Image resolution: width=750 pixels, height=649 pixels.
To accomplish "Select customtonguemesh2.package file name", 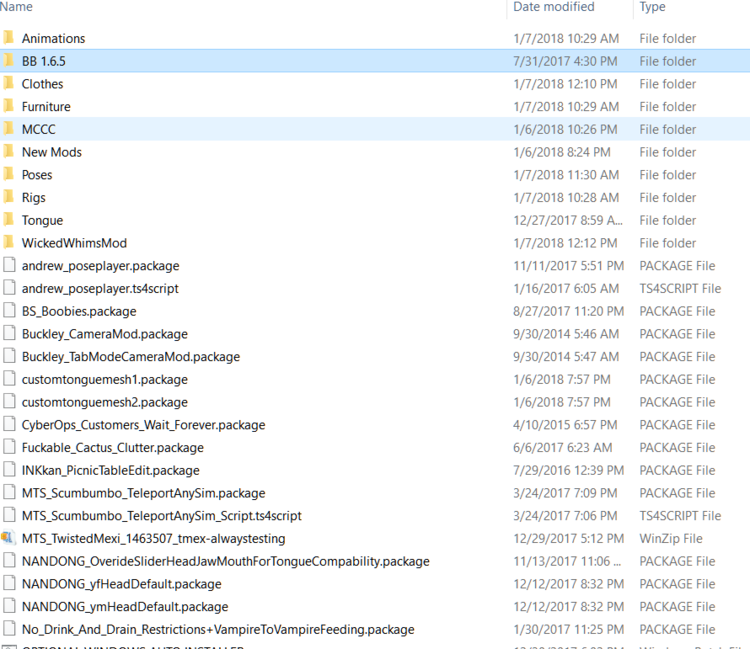I will pos(105,402).
